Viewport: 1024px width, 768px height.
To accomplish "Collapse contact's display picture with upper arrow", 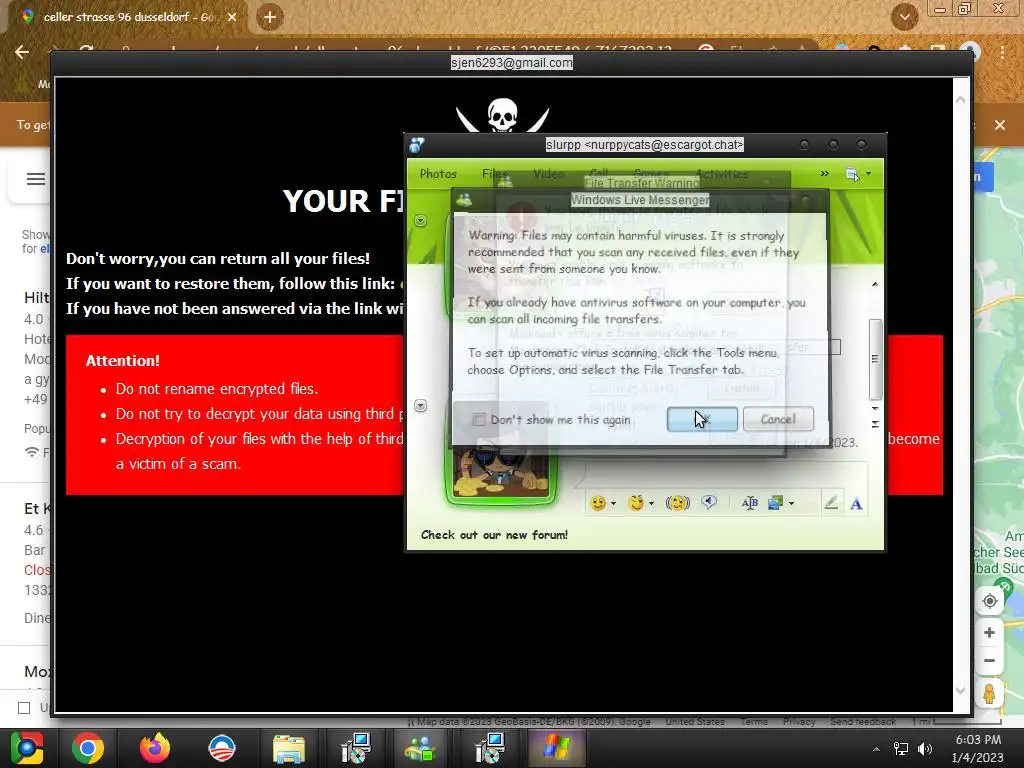I will pos(421,221).
